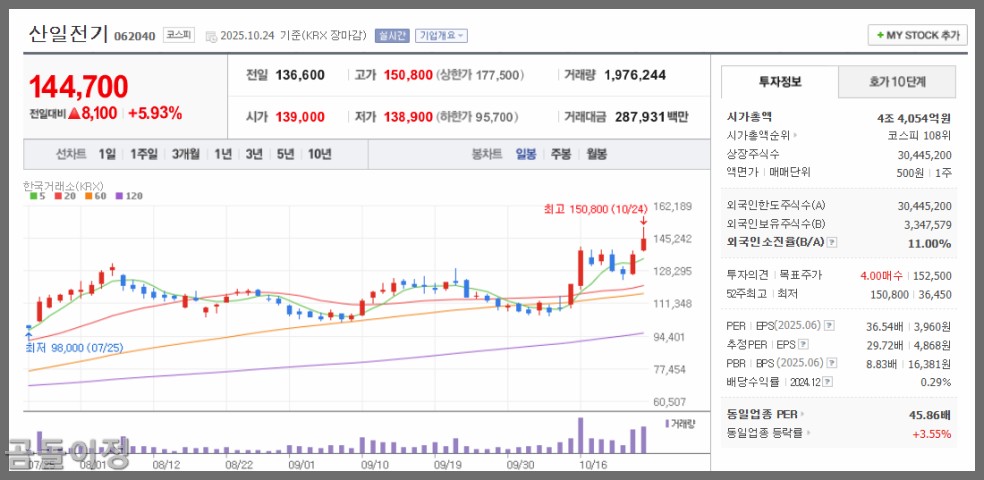Click the 거래량 value 1,976,244
The width and height of the screenshot is (984, 480).
coord(634,75)
